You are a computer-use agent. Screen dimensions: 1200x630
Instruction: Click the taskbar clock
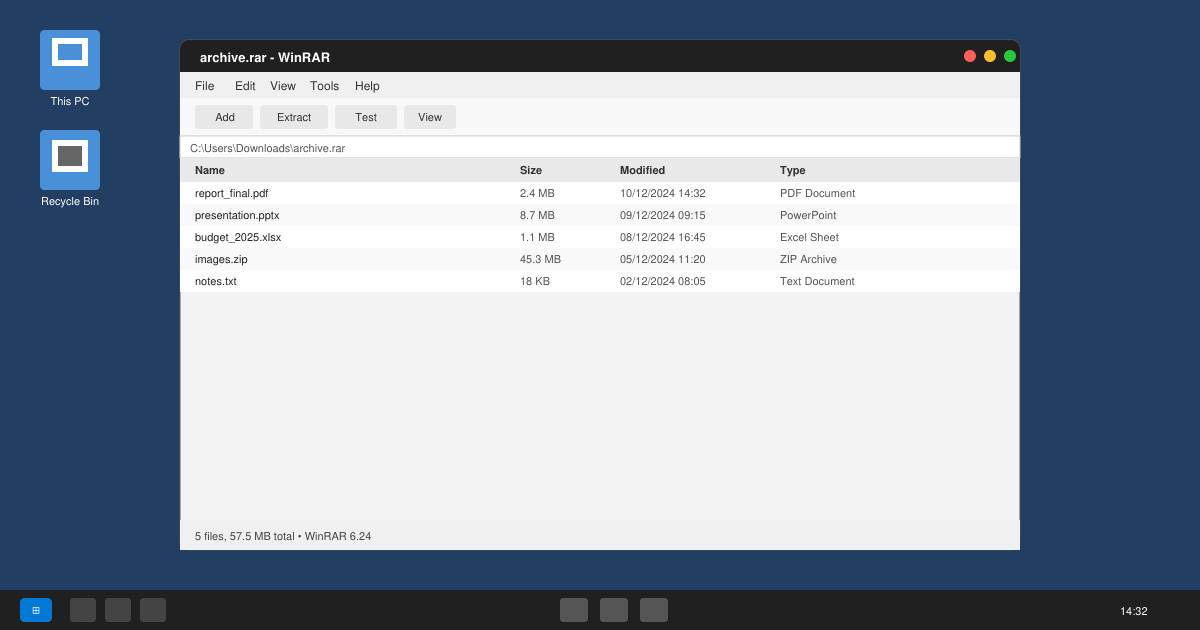[x=1134, y=611]
